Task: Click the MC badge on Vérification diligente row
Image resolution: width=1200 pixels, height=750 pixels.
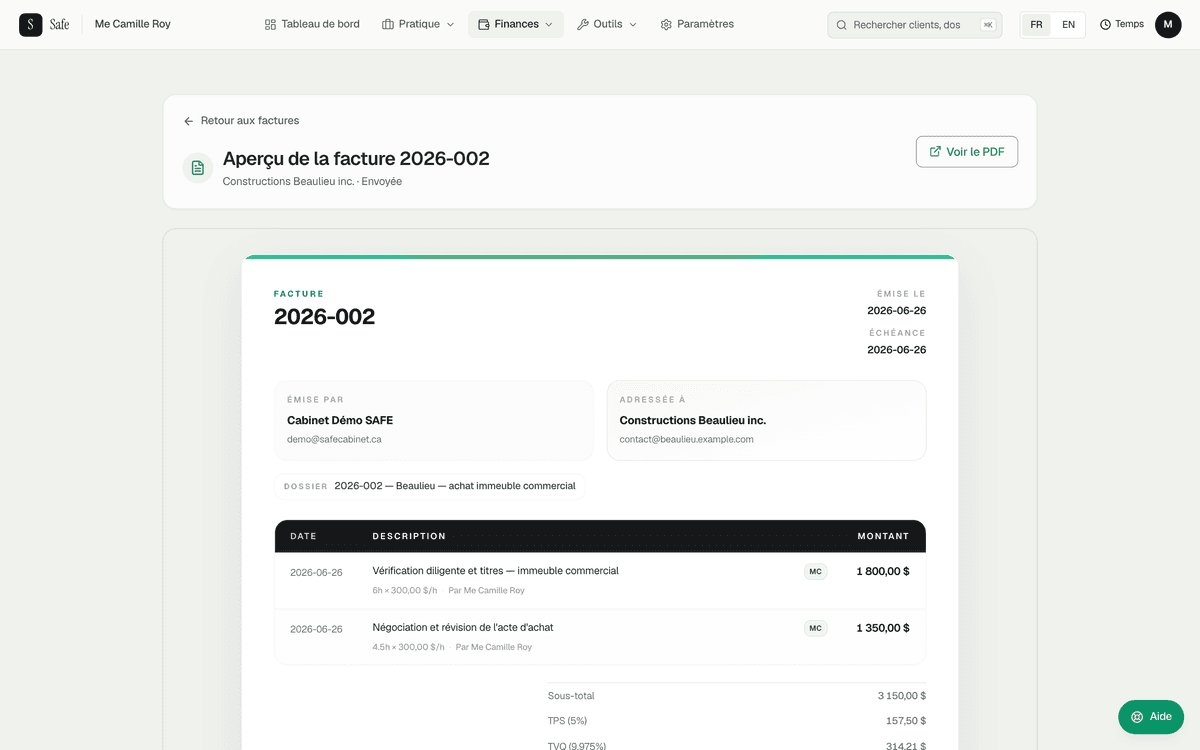Action: pos(816,572)
